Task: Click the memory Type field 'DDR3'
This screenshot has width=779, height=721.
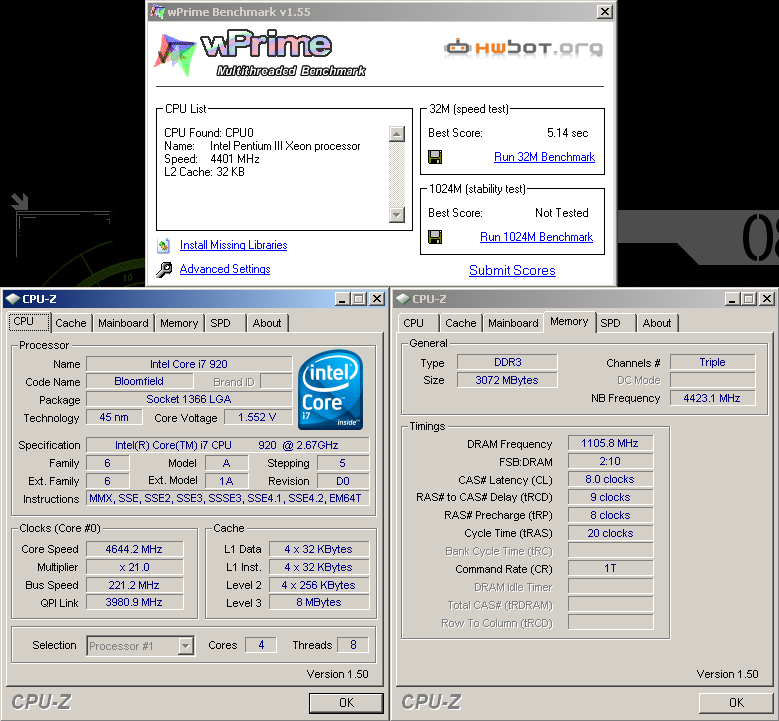Action: point(507,362)
